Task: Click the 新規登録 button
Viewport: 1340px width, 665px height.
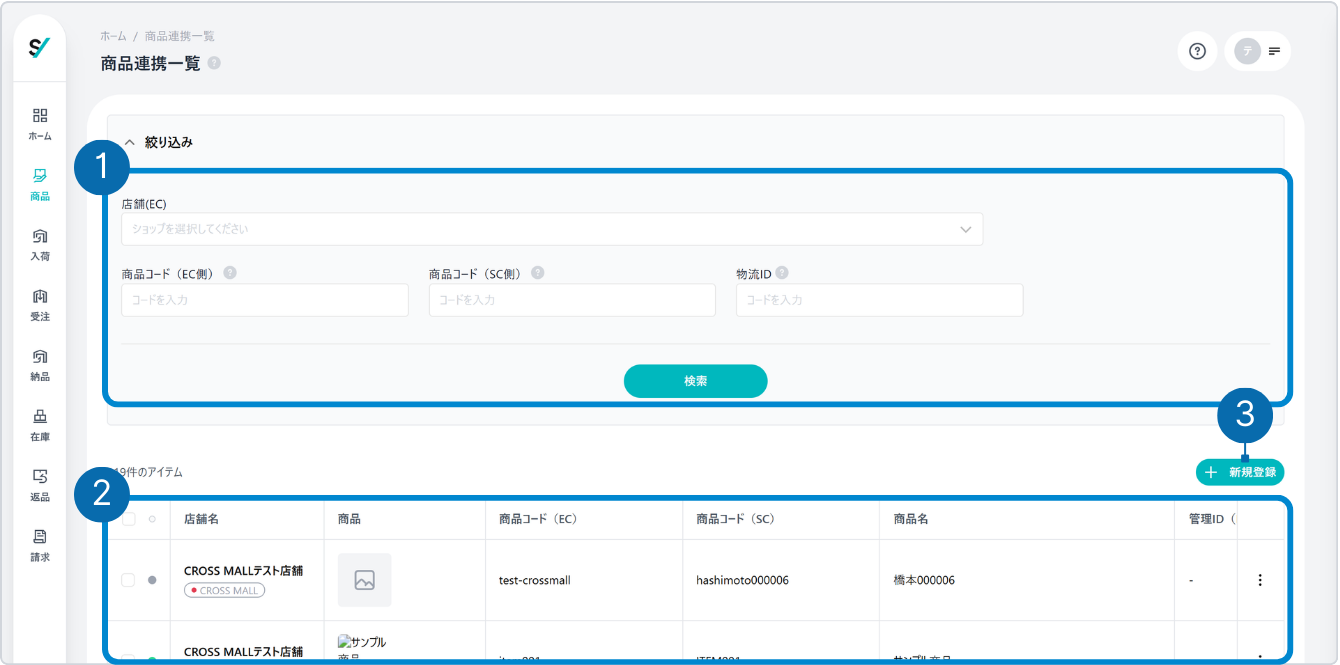Action: (1240, 472)
